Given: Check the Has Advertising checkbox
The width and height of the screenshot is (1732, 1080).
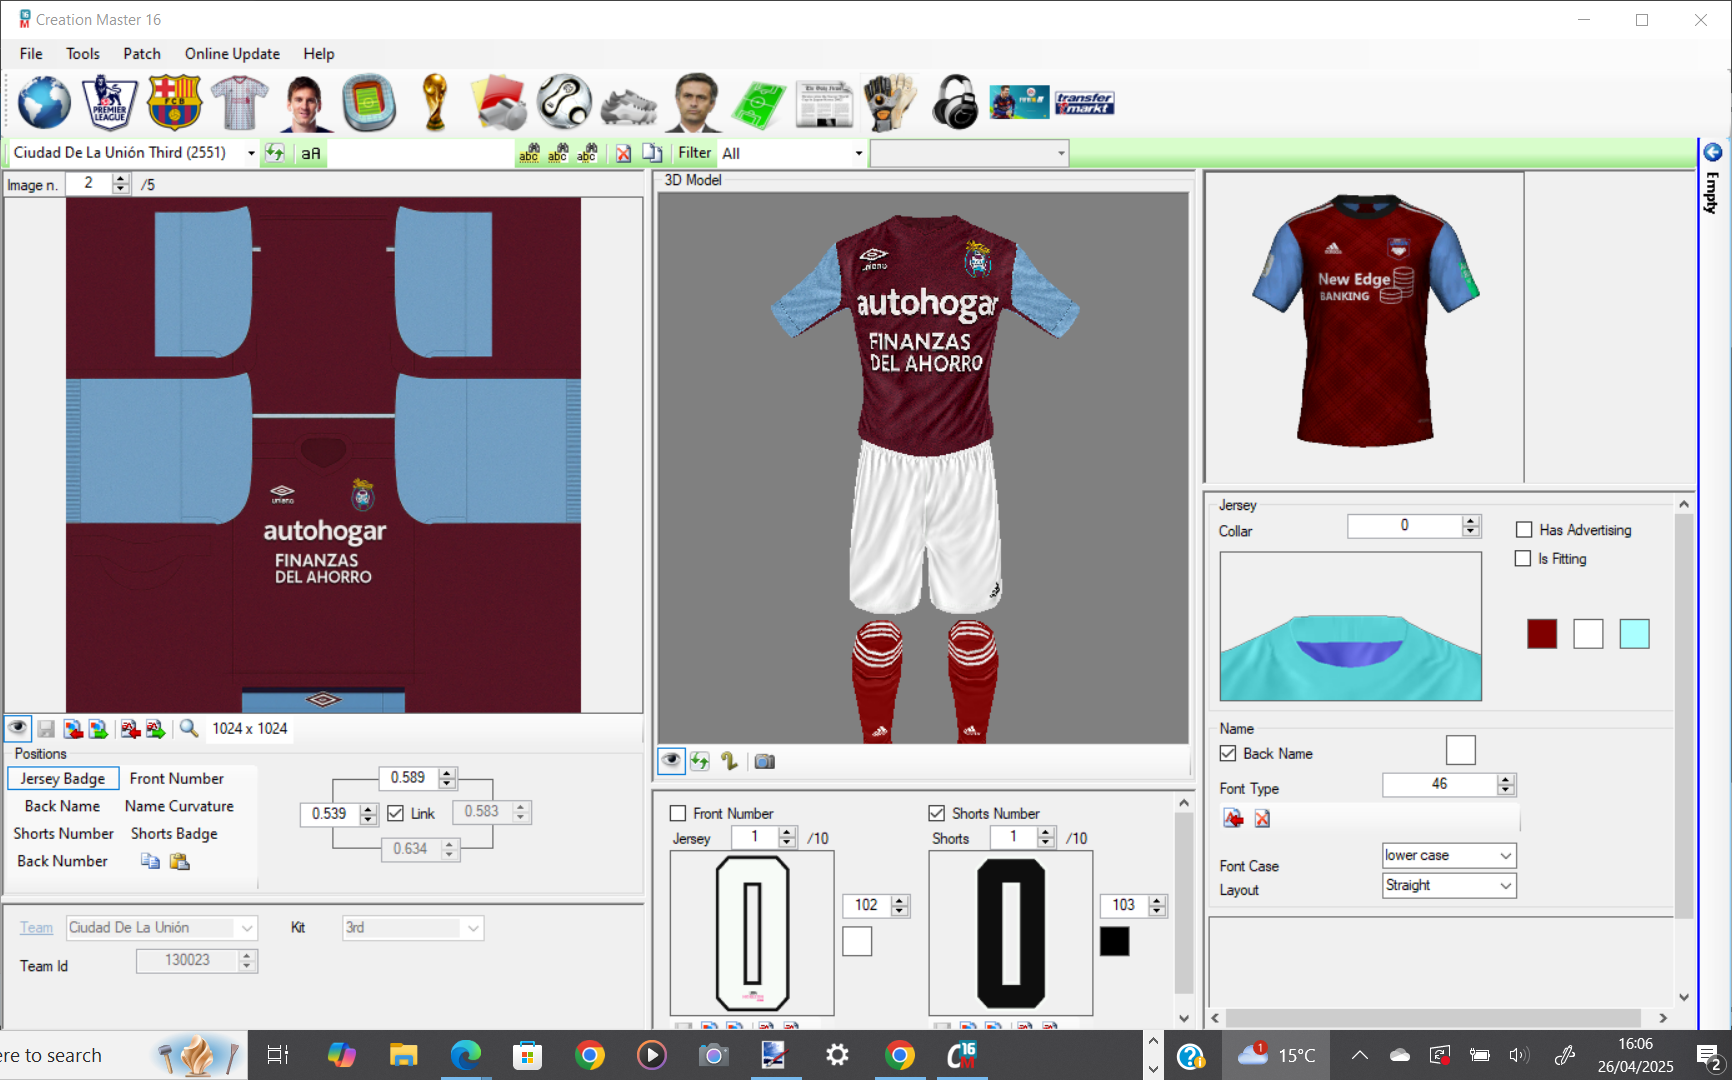Looking at the screenshot, I should coord(1524,530).
